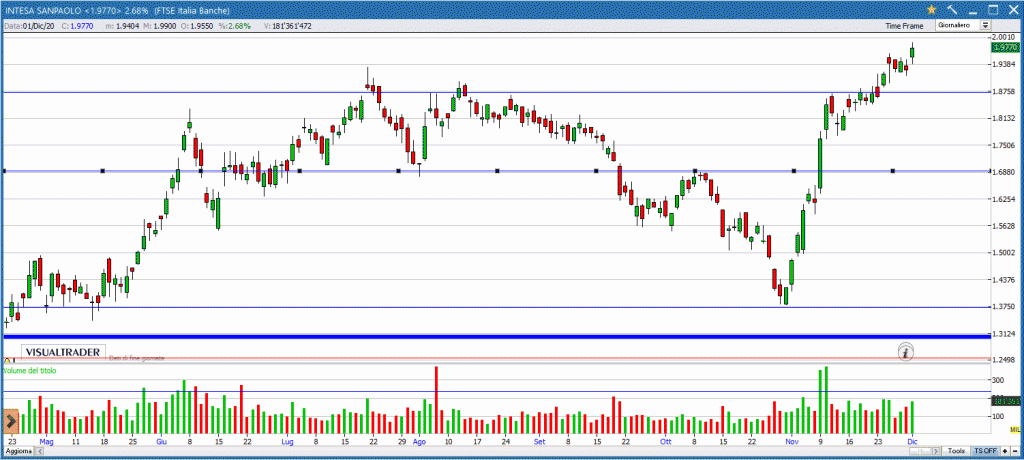Image resolution: width=1024 pixels, height=460 pixels.
Task: Click the 1.3750 price axis label
Action: [1006, 306]
